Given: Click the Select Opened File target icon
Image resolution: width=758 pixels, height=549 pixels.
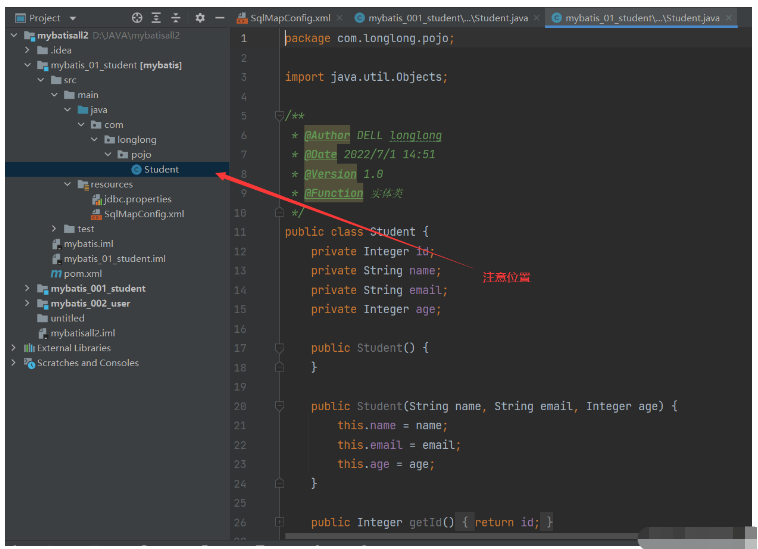Looking at the screenshot, I should point(137,18).
